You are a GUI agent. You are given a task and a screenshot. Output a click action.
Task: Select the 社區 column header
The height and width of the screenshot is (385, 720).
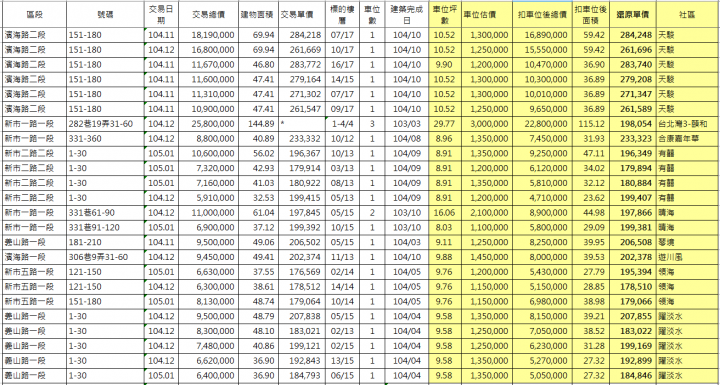click(687, 15)
